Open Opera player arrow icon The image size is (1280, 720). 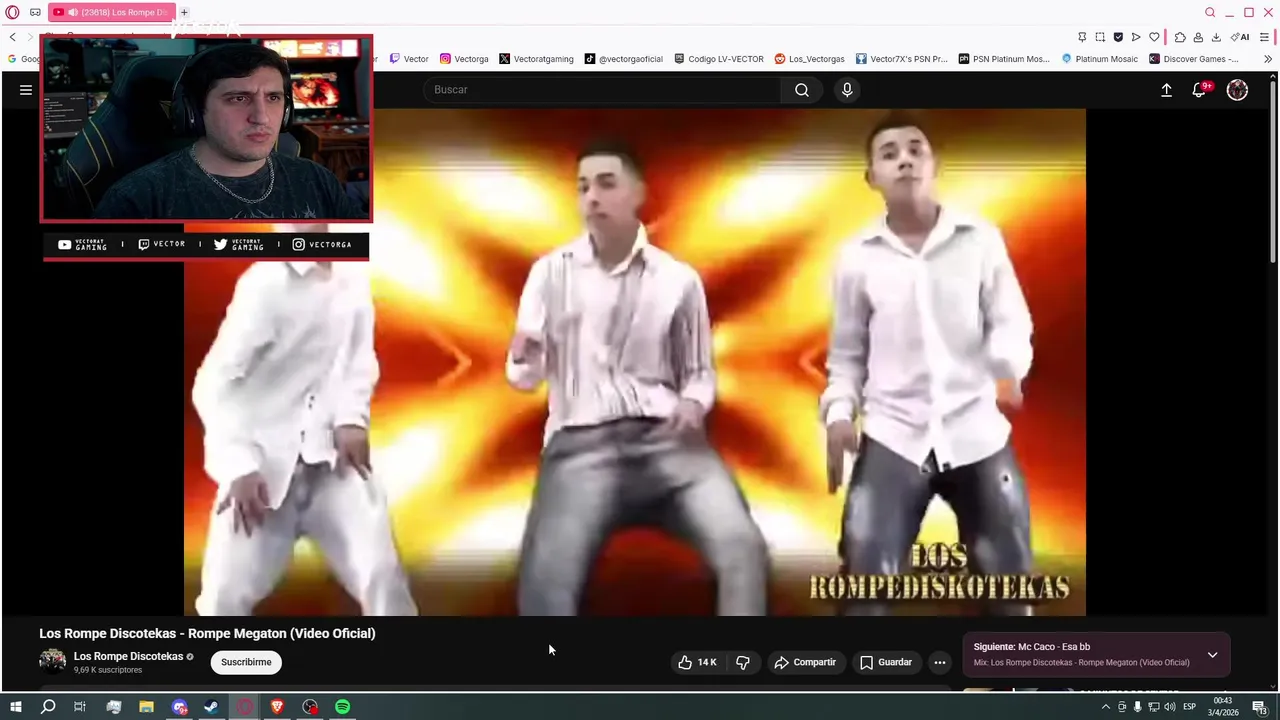pyautogui.click(x=1136, y=37)
